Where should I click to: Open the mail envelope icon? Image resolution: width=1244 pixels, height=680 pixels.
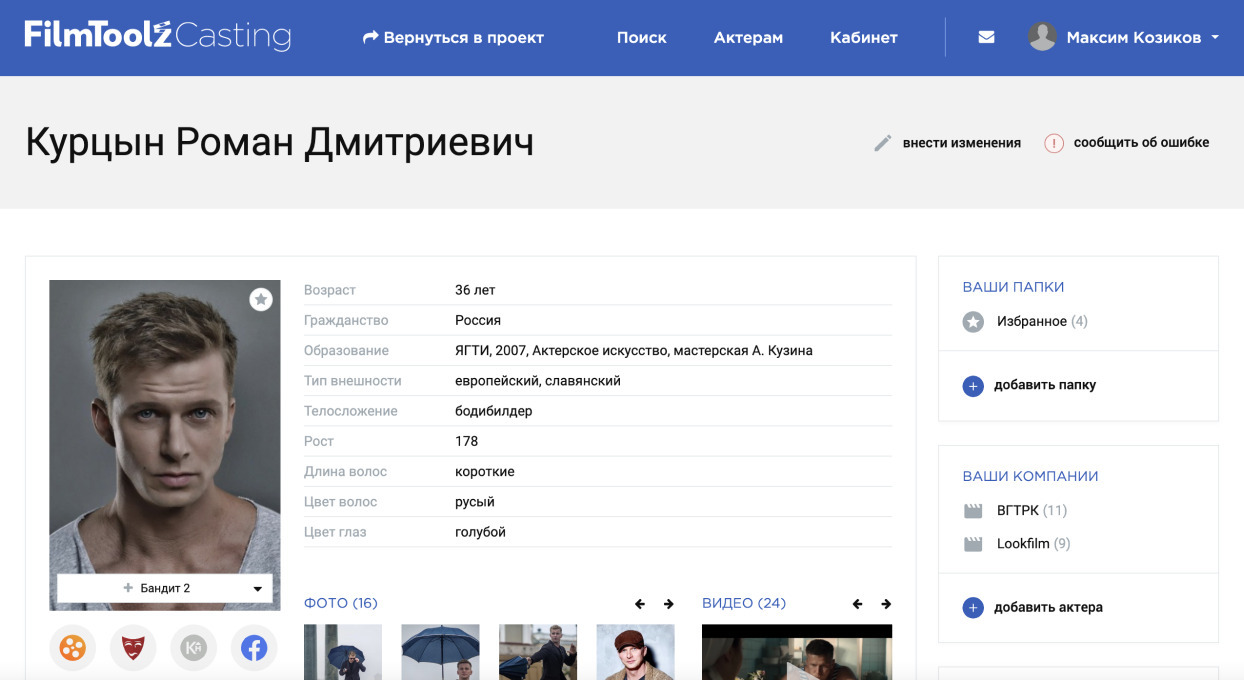click(986, 38)
